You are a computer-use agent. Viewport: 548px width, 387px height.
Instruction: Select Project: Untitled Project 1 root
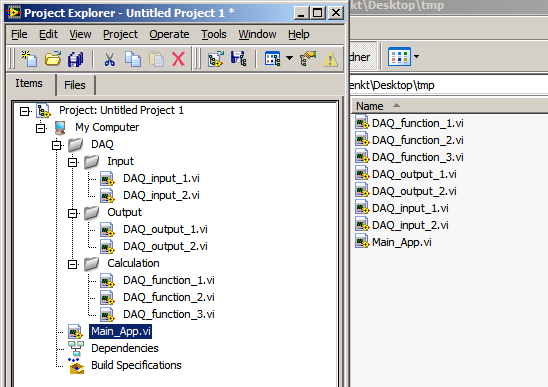tap(121, 110)
